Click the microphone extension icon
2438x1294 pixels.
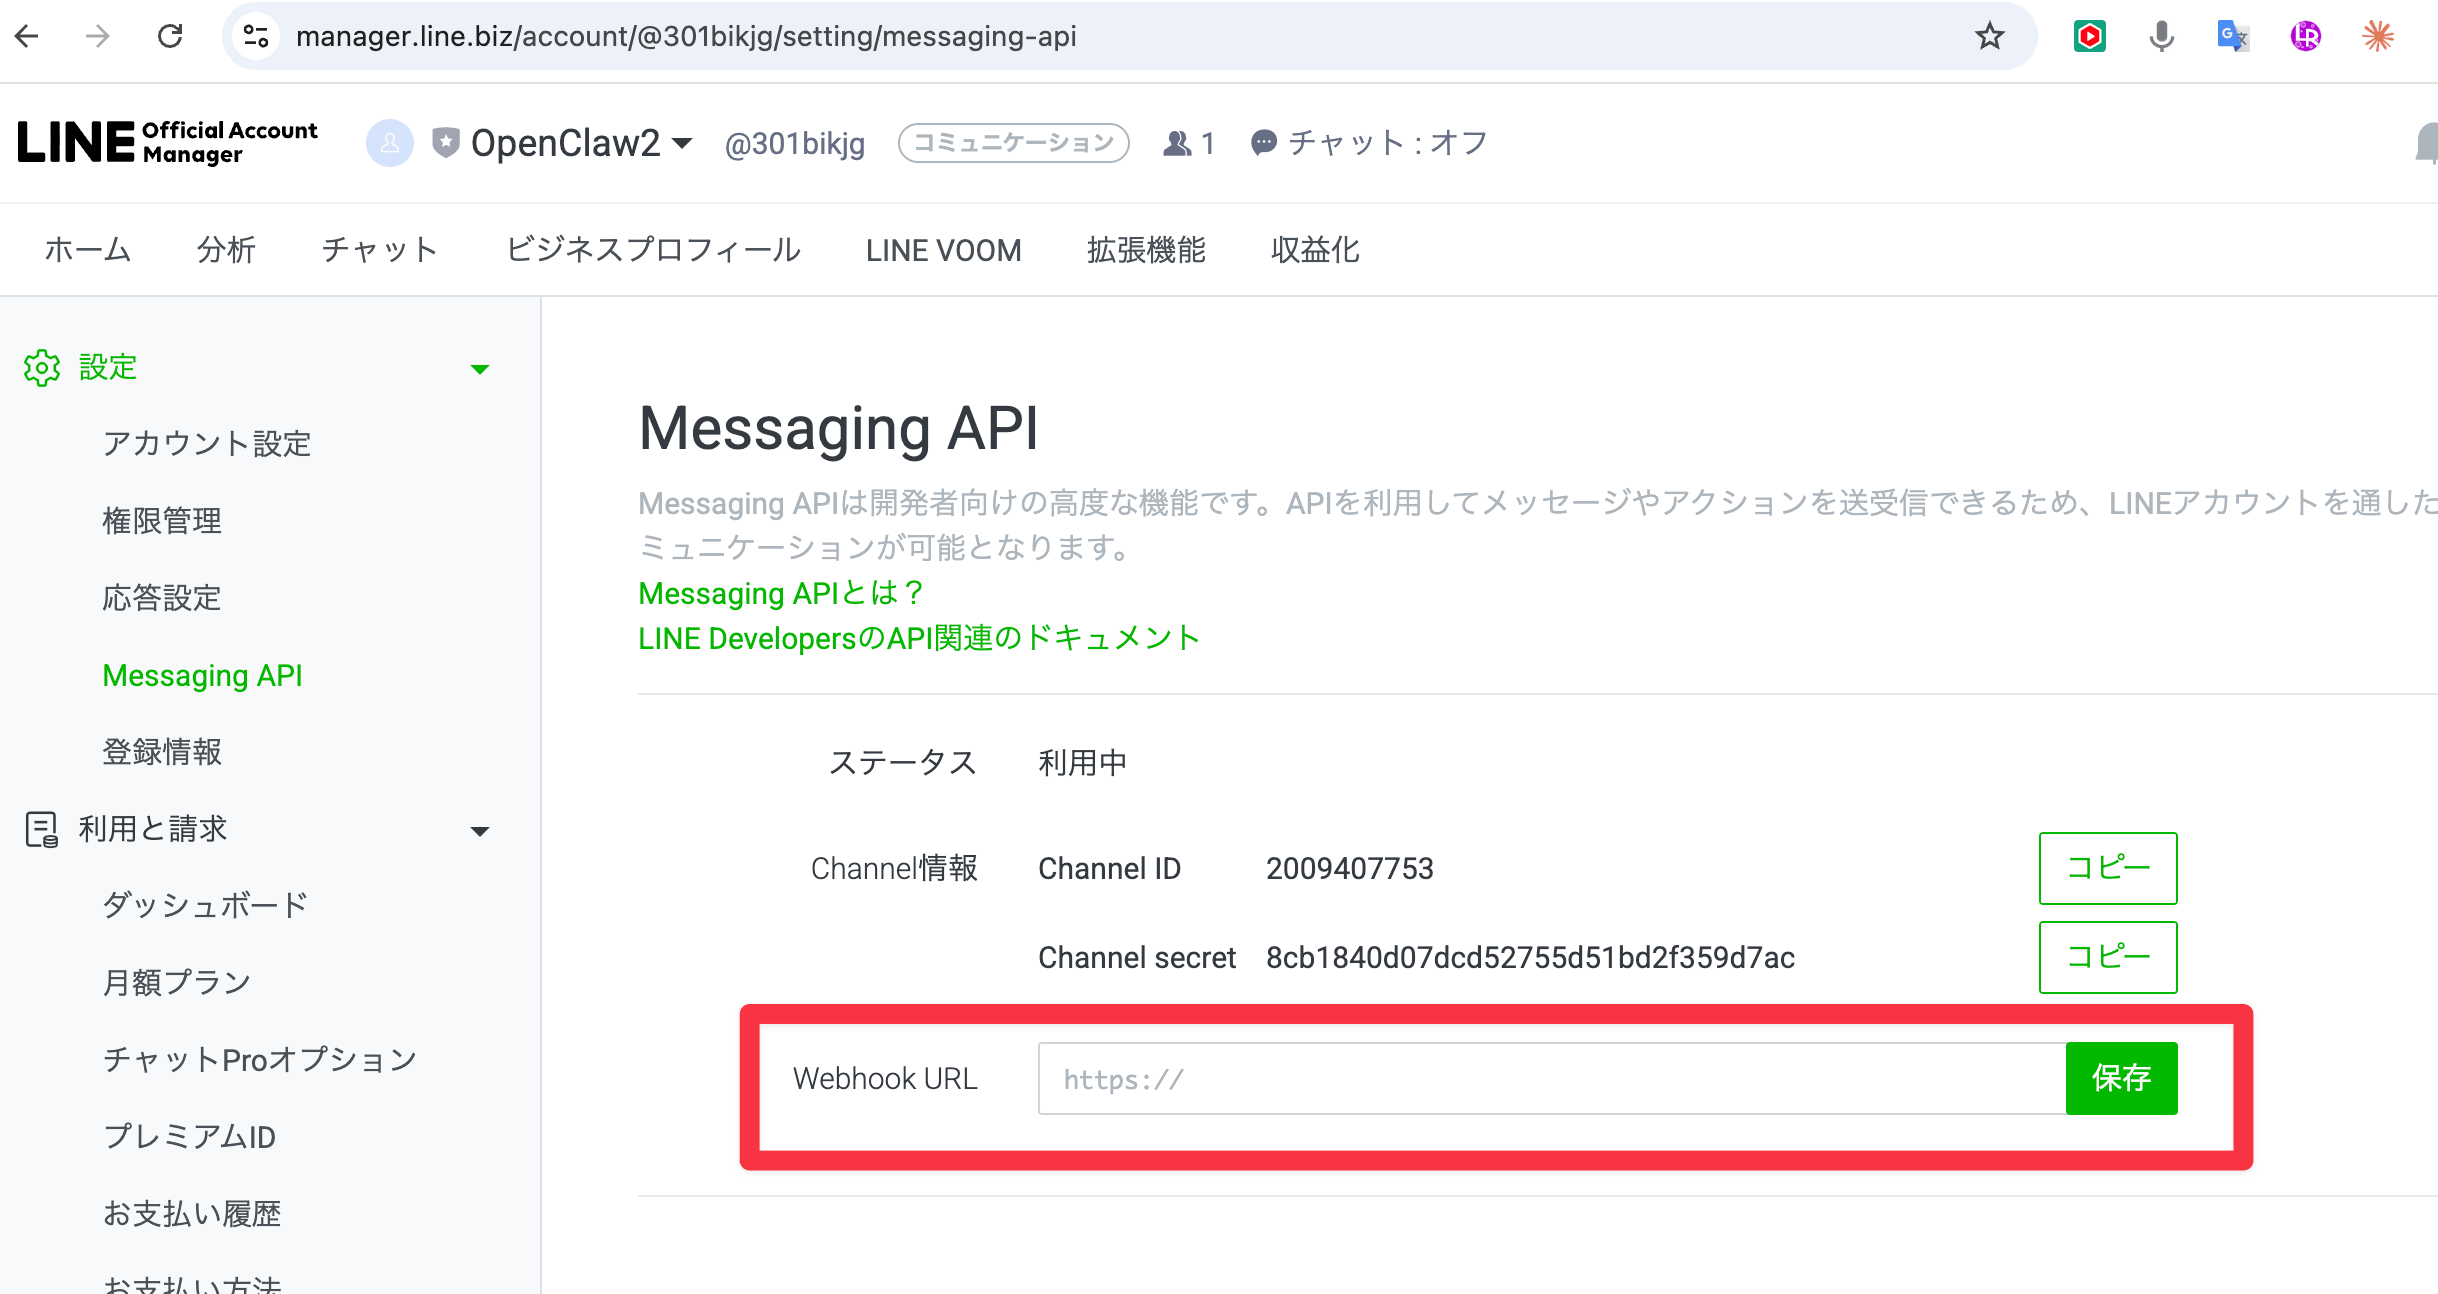(2161, 37)
